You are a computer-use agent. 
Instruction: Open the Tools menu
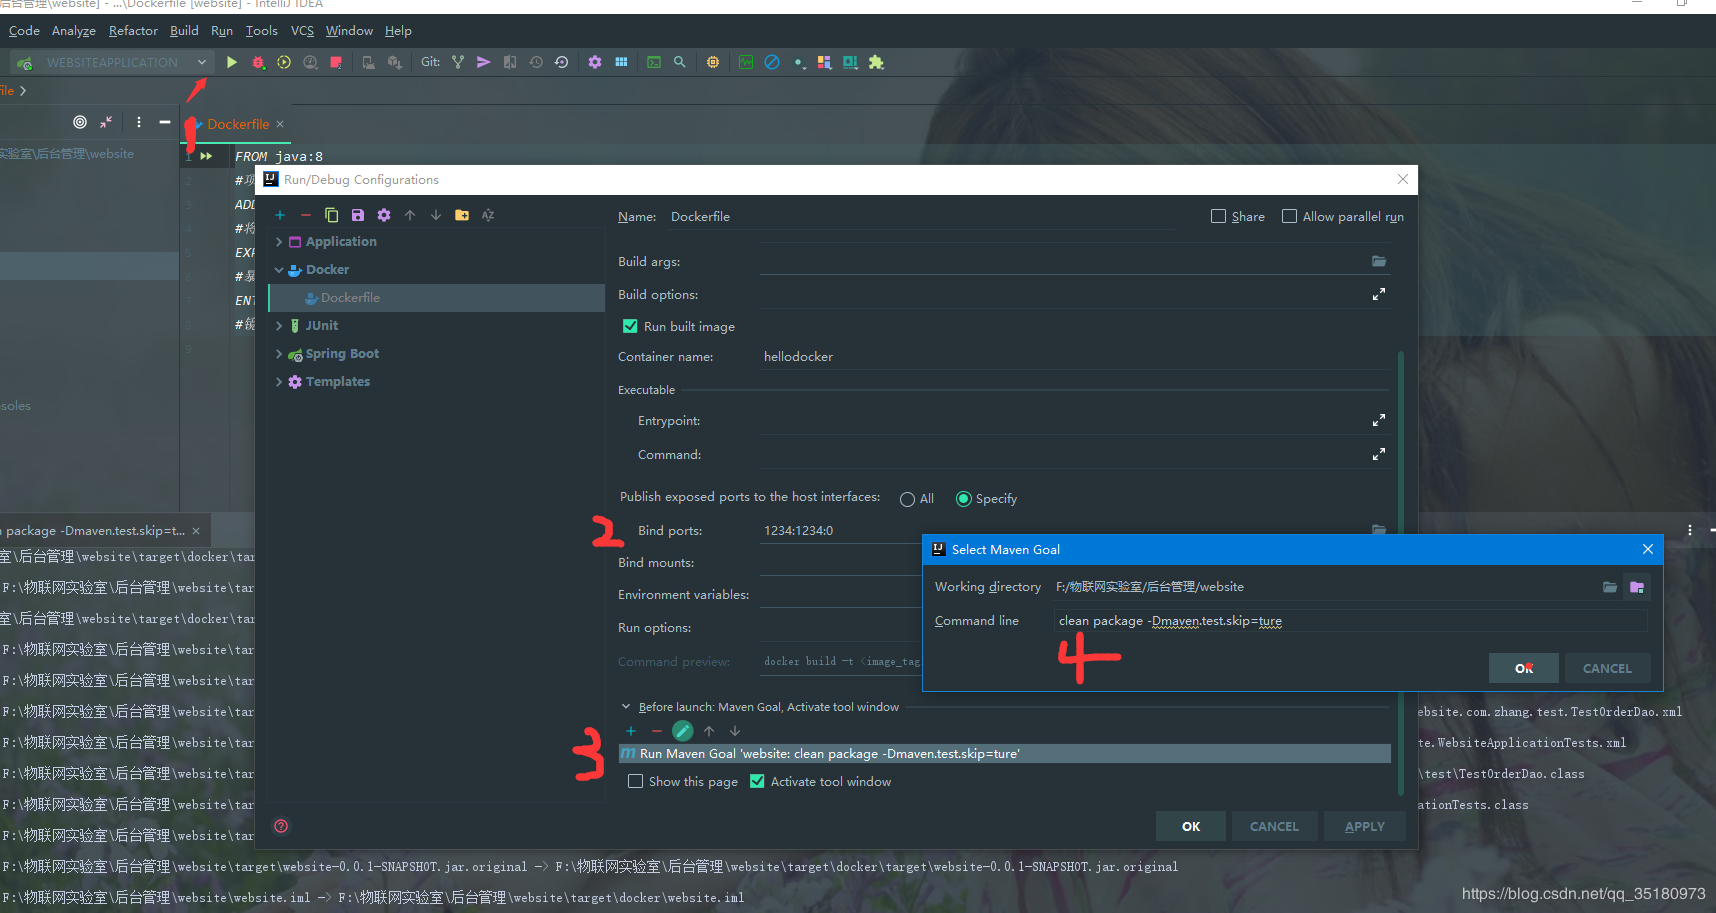[x=262, y=31]
